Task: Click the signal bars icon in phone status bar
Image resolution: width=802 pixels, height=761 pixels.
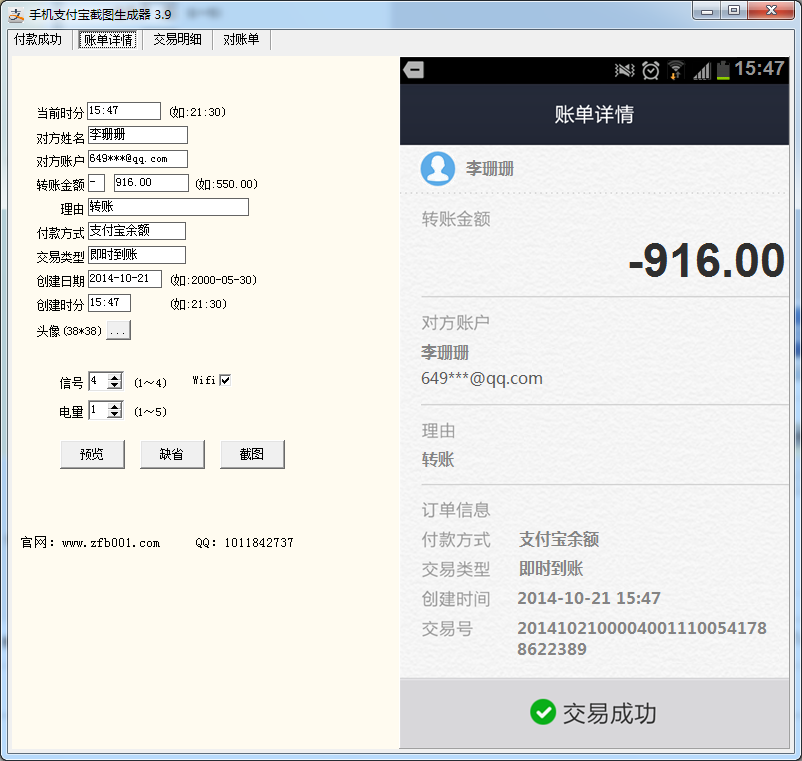Action: point(702,71)
